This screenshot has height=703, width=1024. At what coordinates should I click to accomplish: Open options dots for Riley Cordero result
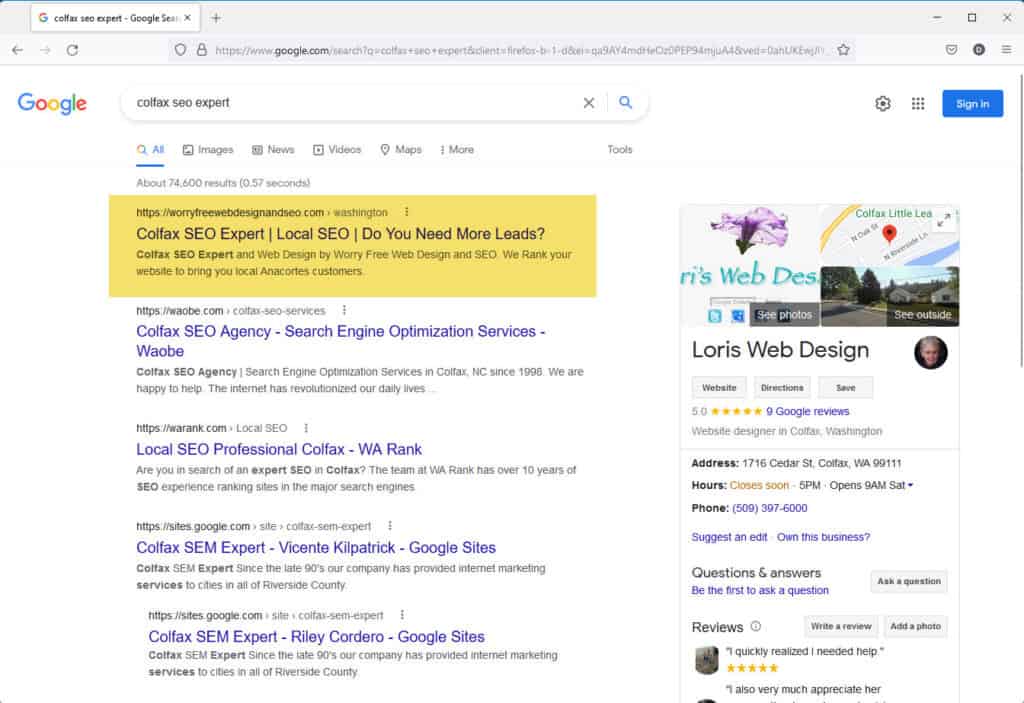click(x=402, y=615)
